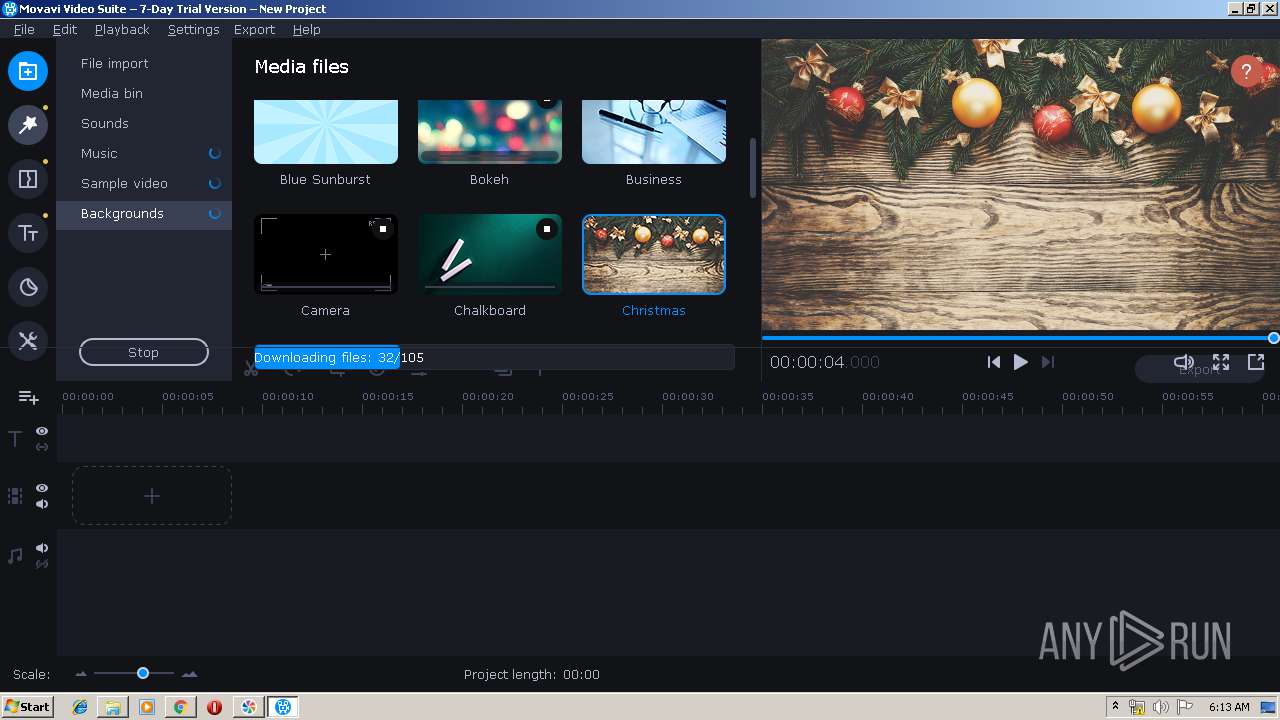Stop the Chalkboard background download
The image size is (1280, 720).
pyautogui.click(x=546, y=229)
